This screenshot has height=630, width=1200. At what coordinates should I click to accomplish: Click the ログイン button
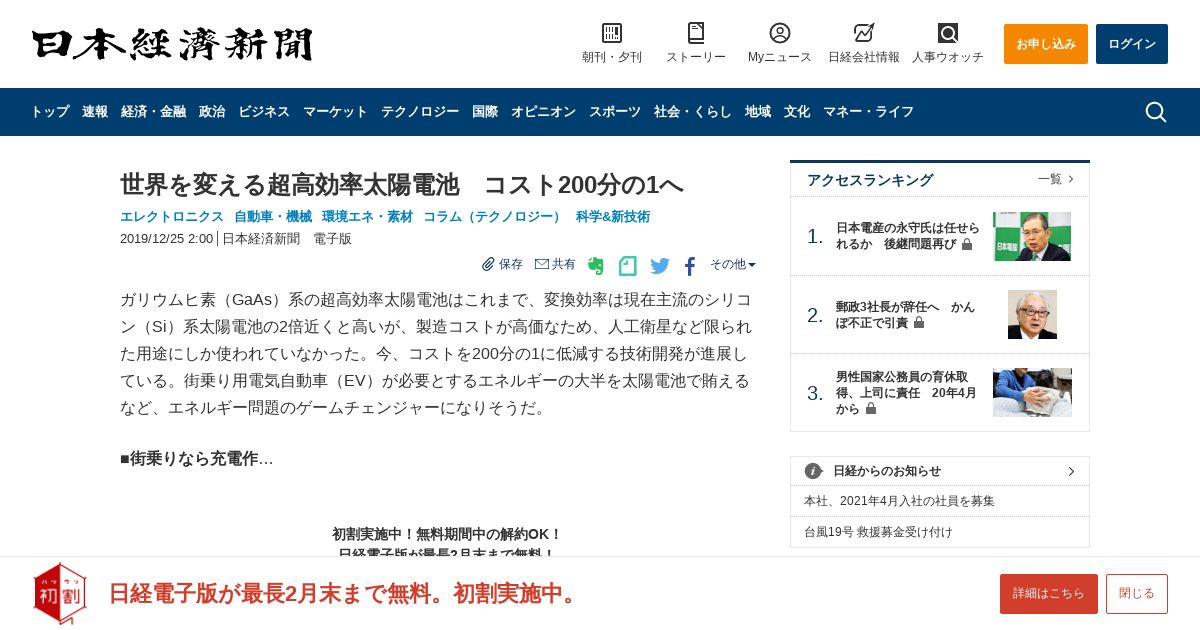coord(1132,44)
